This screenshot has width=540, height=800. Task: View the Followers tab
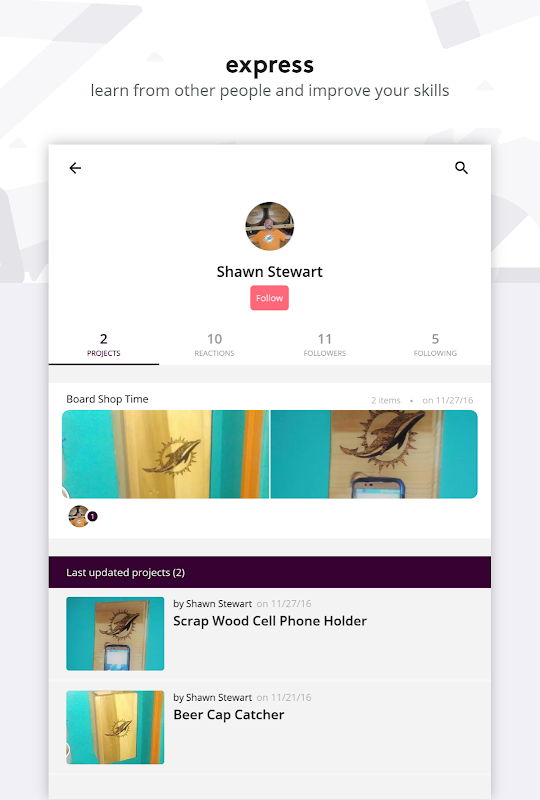coord(325,345)
